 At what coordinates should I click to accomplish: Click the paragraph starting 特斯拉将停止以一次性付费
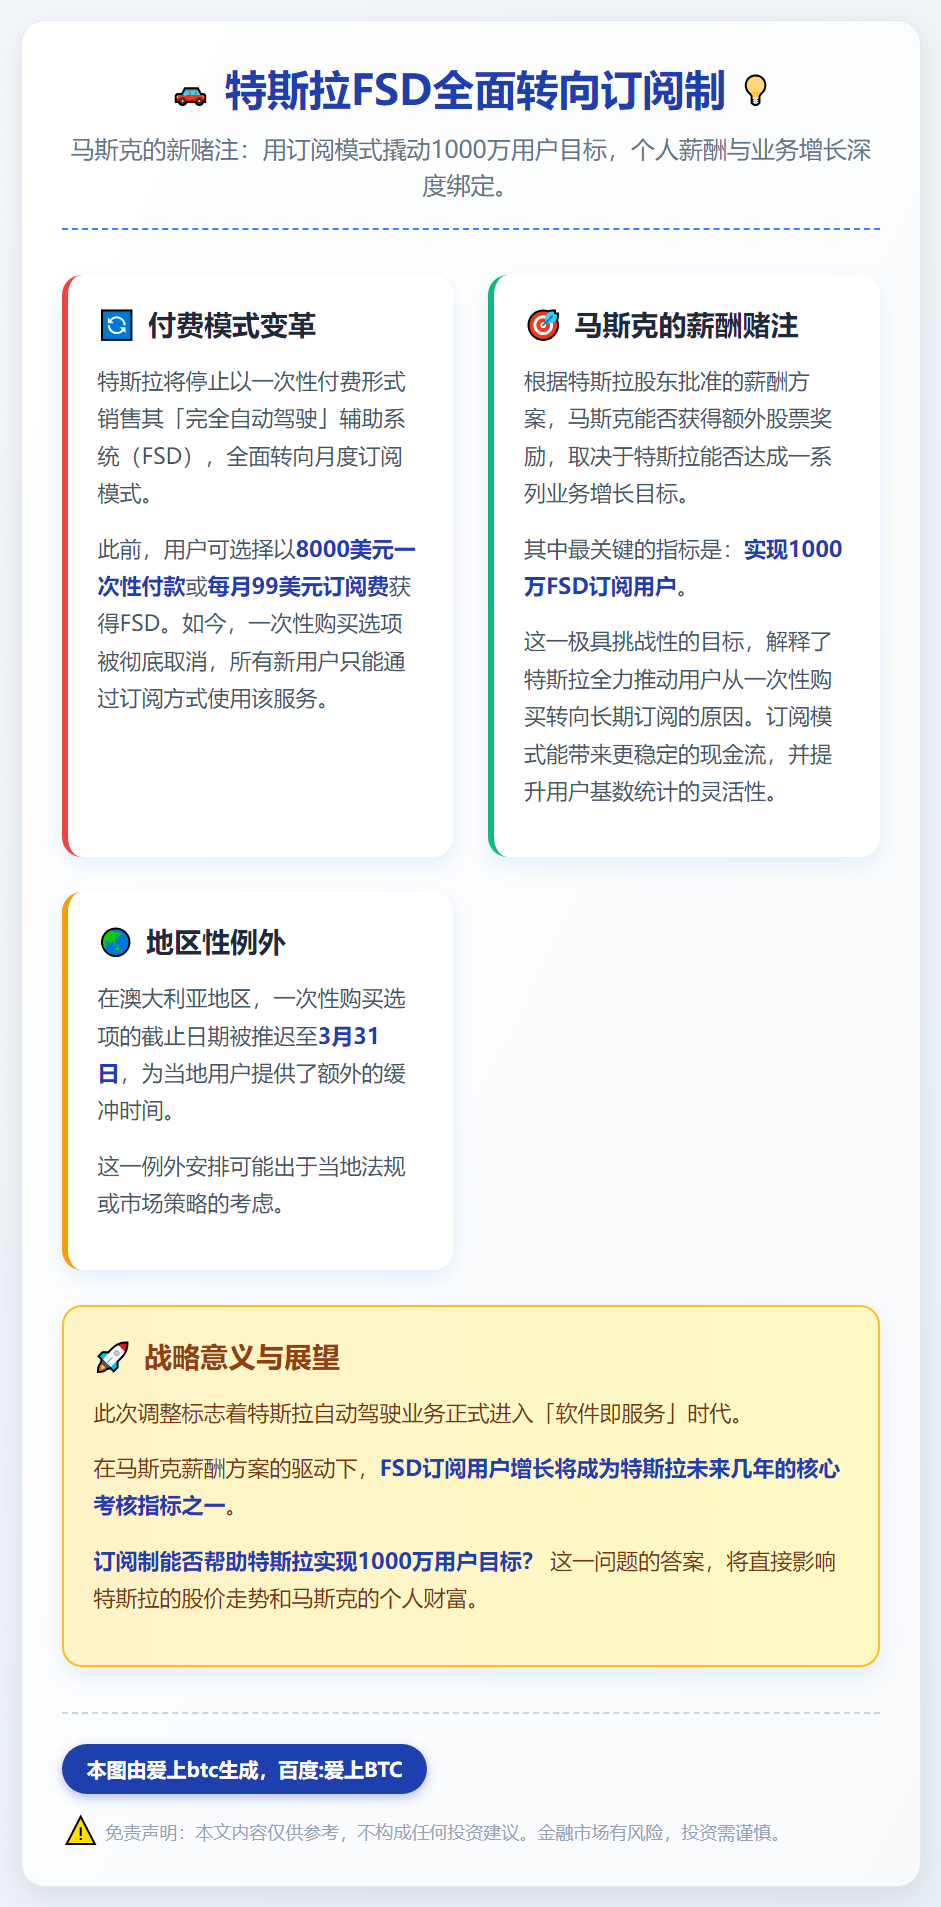point(252,437)
